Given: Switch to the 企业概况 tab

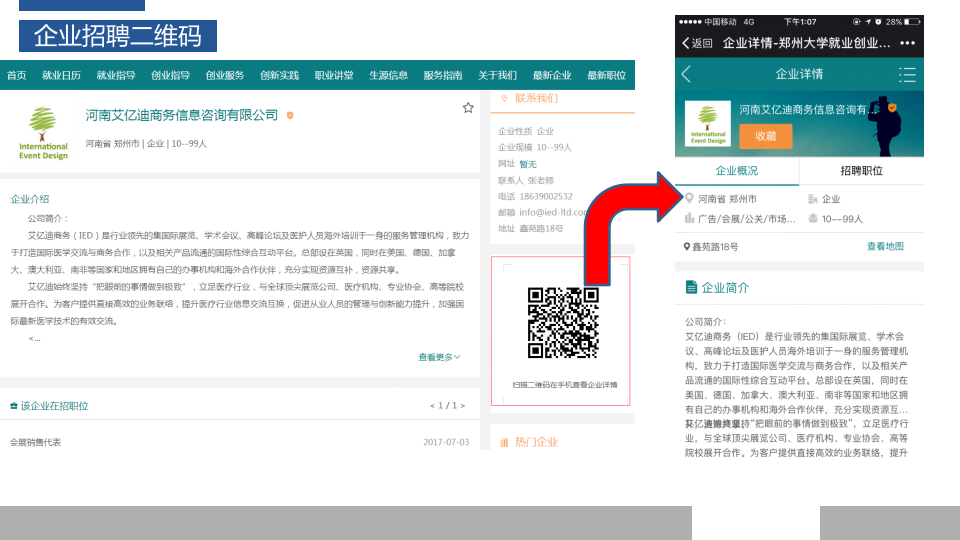Looking at the screenshot, I should pos(737,171).
